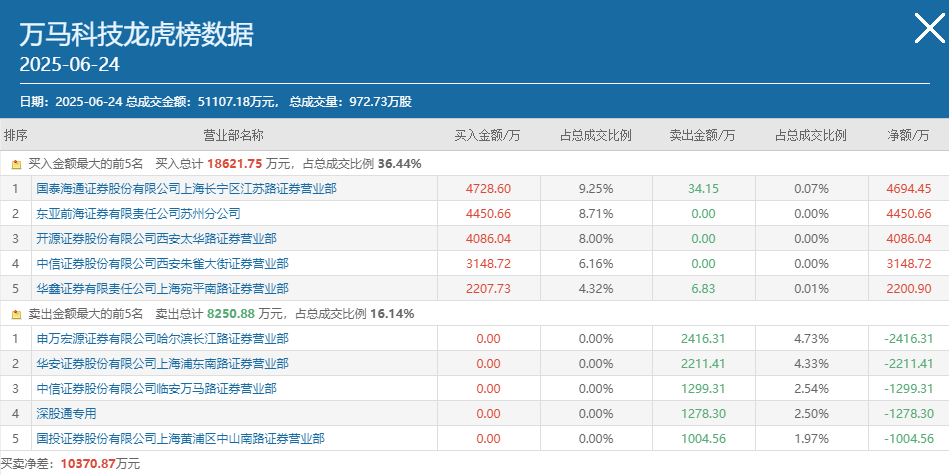Open 申万宏源证券哈尔滨长江路证券营业部 link
The height and width of the screenshot is (475, 949).
coord(162,339)
